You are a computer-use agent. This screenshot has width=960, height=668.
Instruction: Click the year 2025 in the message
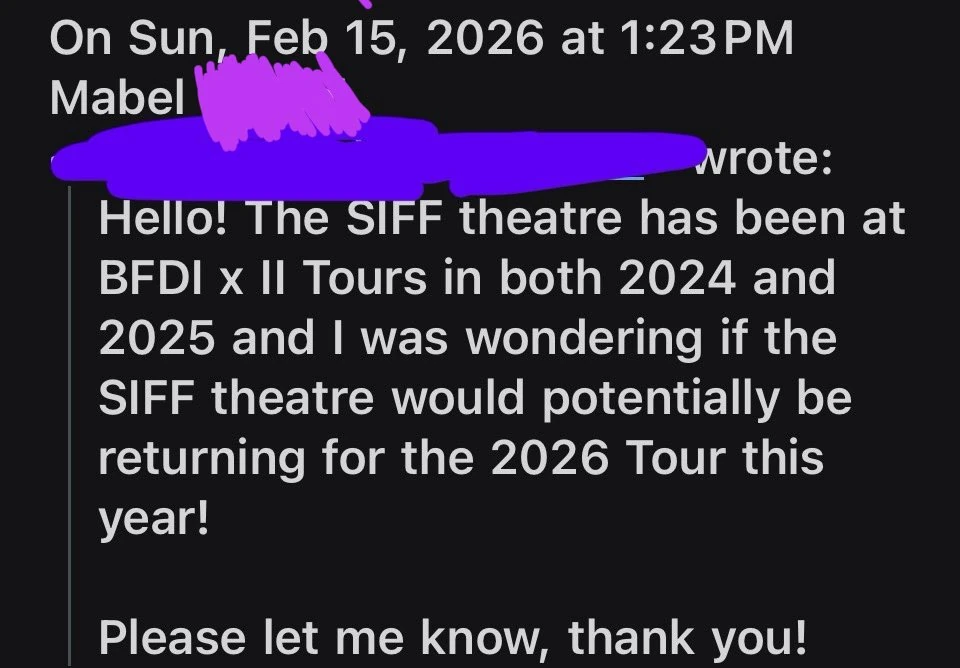tap(158, 338)
